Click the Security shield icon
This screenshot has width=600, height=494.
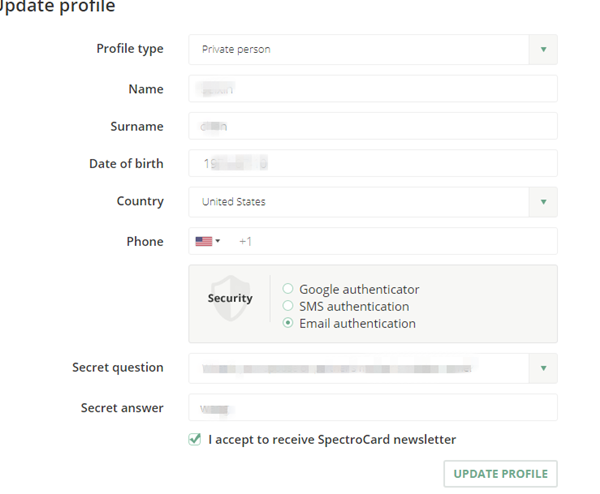click(x=229, y=298)
